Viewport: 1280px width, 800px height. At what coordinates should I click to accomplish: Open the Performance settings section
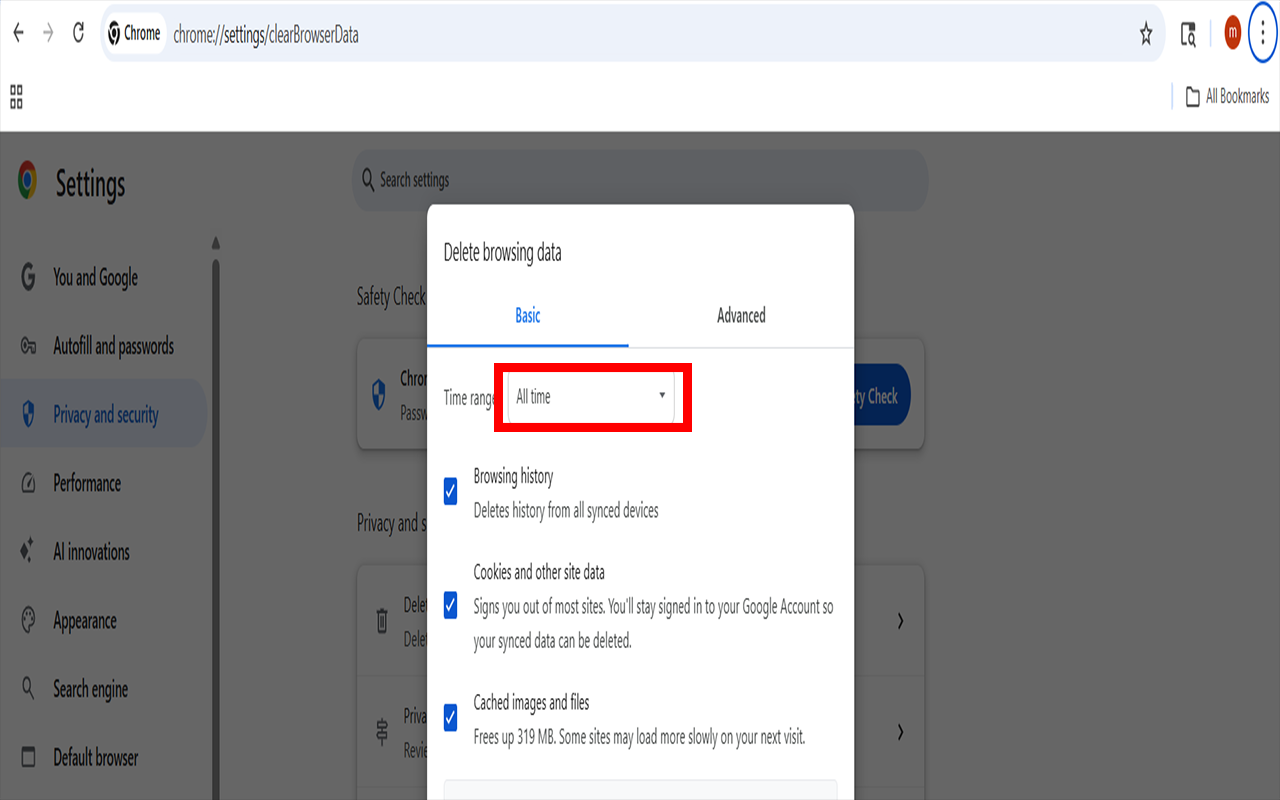87,483
